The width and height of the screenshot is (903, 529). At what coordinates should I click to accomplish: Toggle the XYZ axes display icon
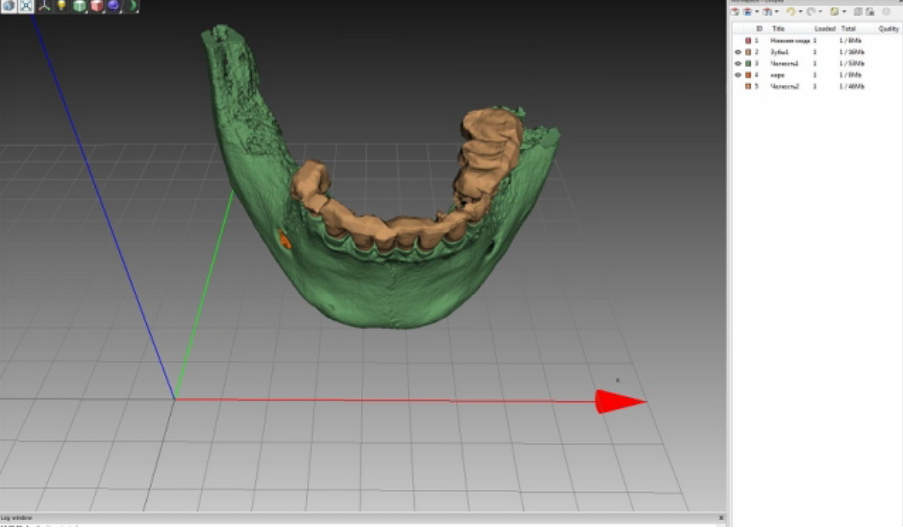coord(44,6)
